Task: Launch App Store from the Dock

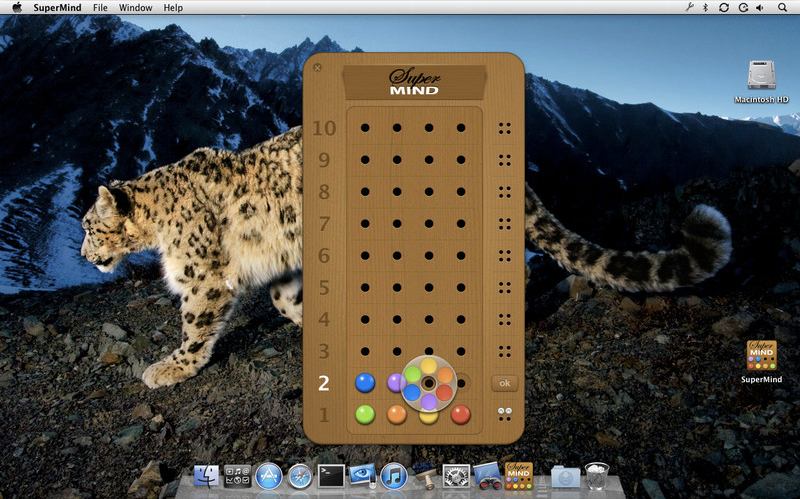Action: (x=269, y=477)
